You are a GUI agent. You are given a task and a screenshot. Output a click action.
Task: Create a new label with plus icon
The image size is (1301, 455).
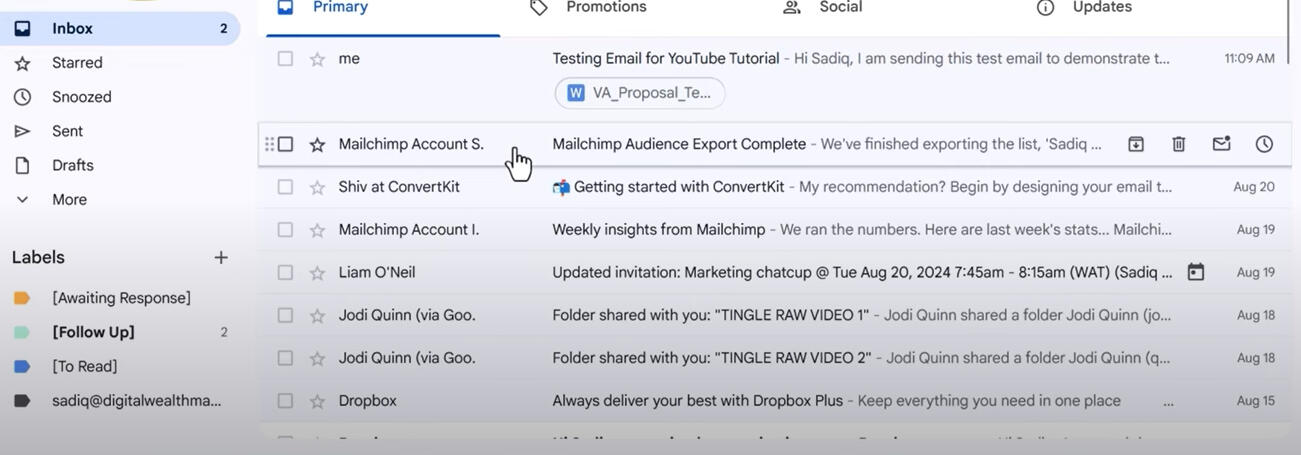click(221, 258)
